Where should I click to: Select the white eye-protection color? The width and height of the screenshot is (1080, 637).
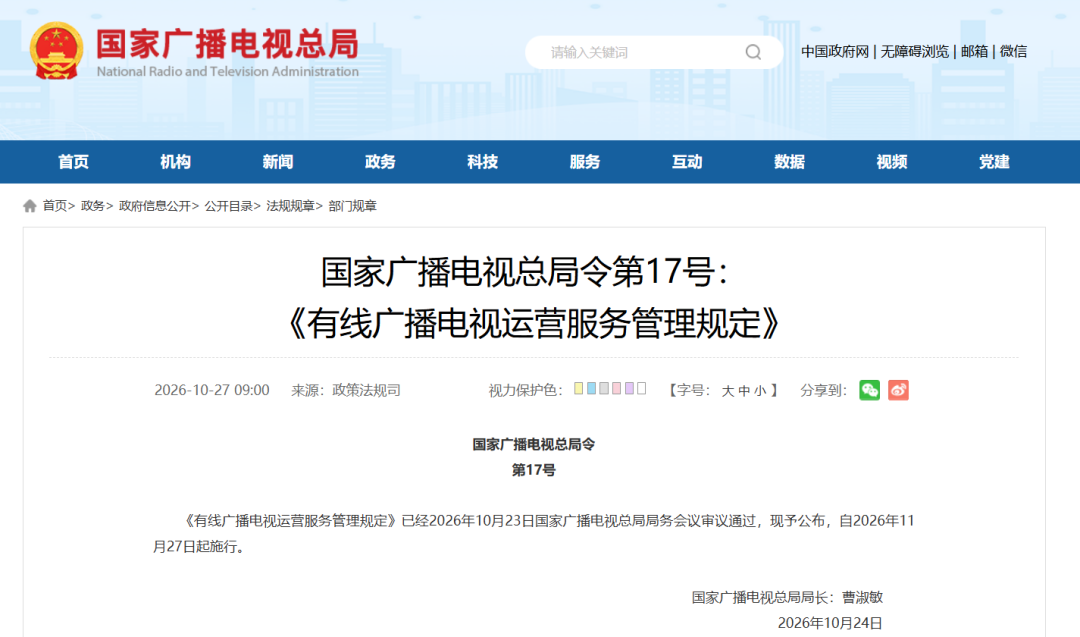point(641,388)
